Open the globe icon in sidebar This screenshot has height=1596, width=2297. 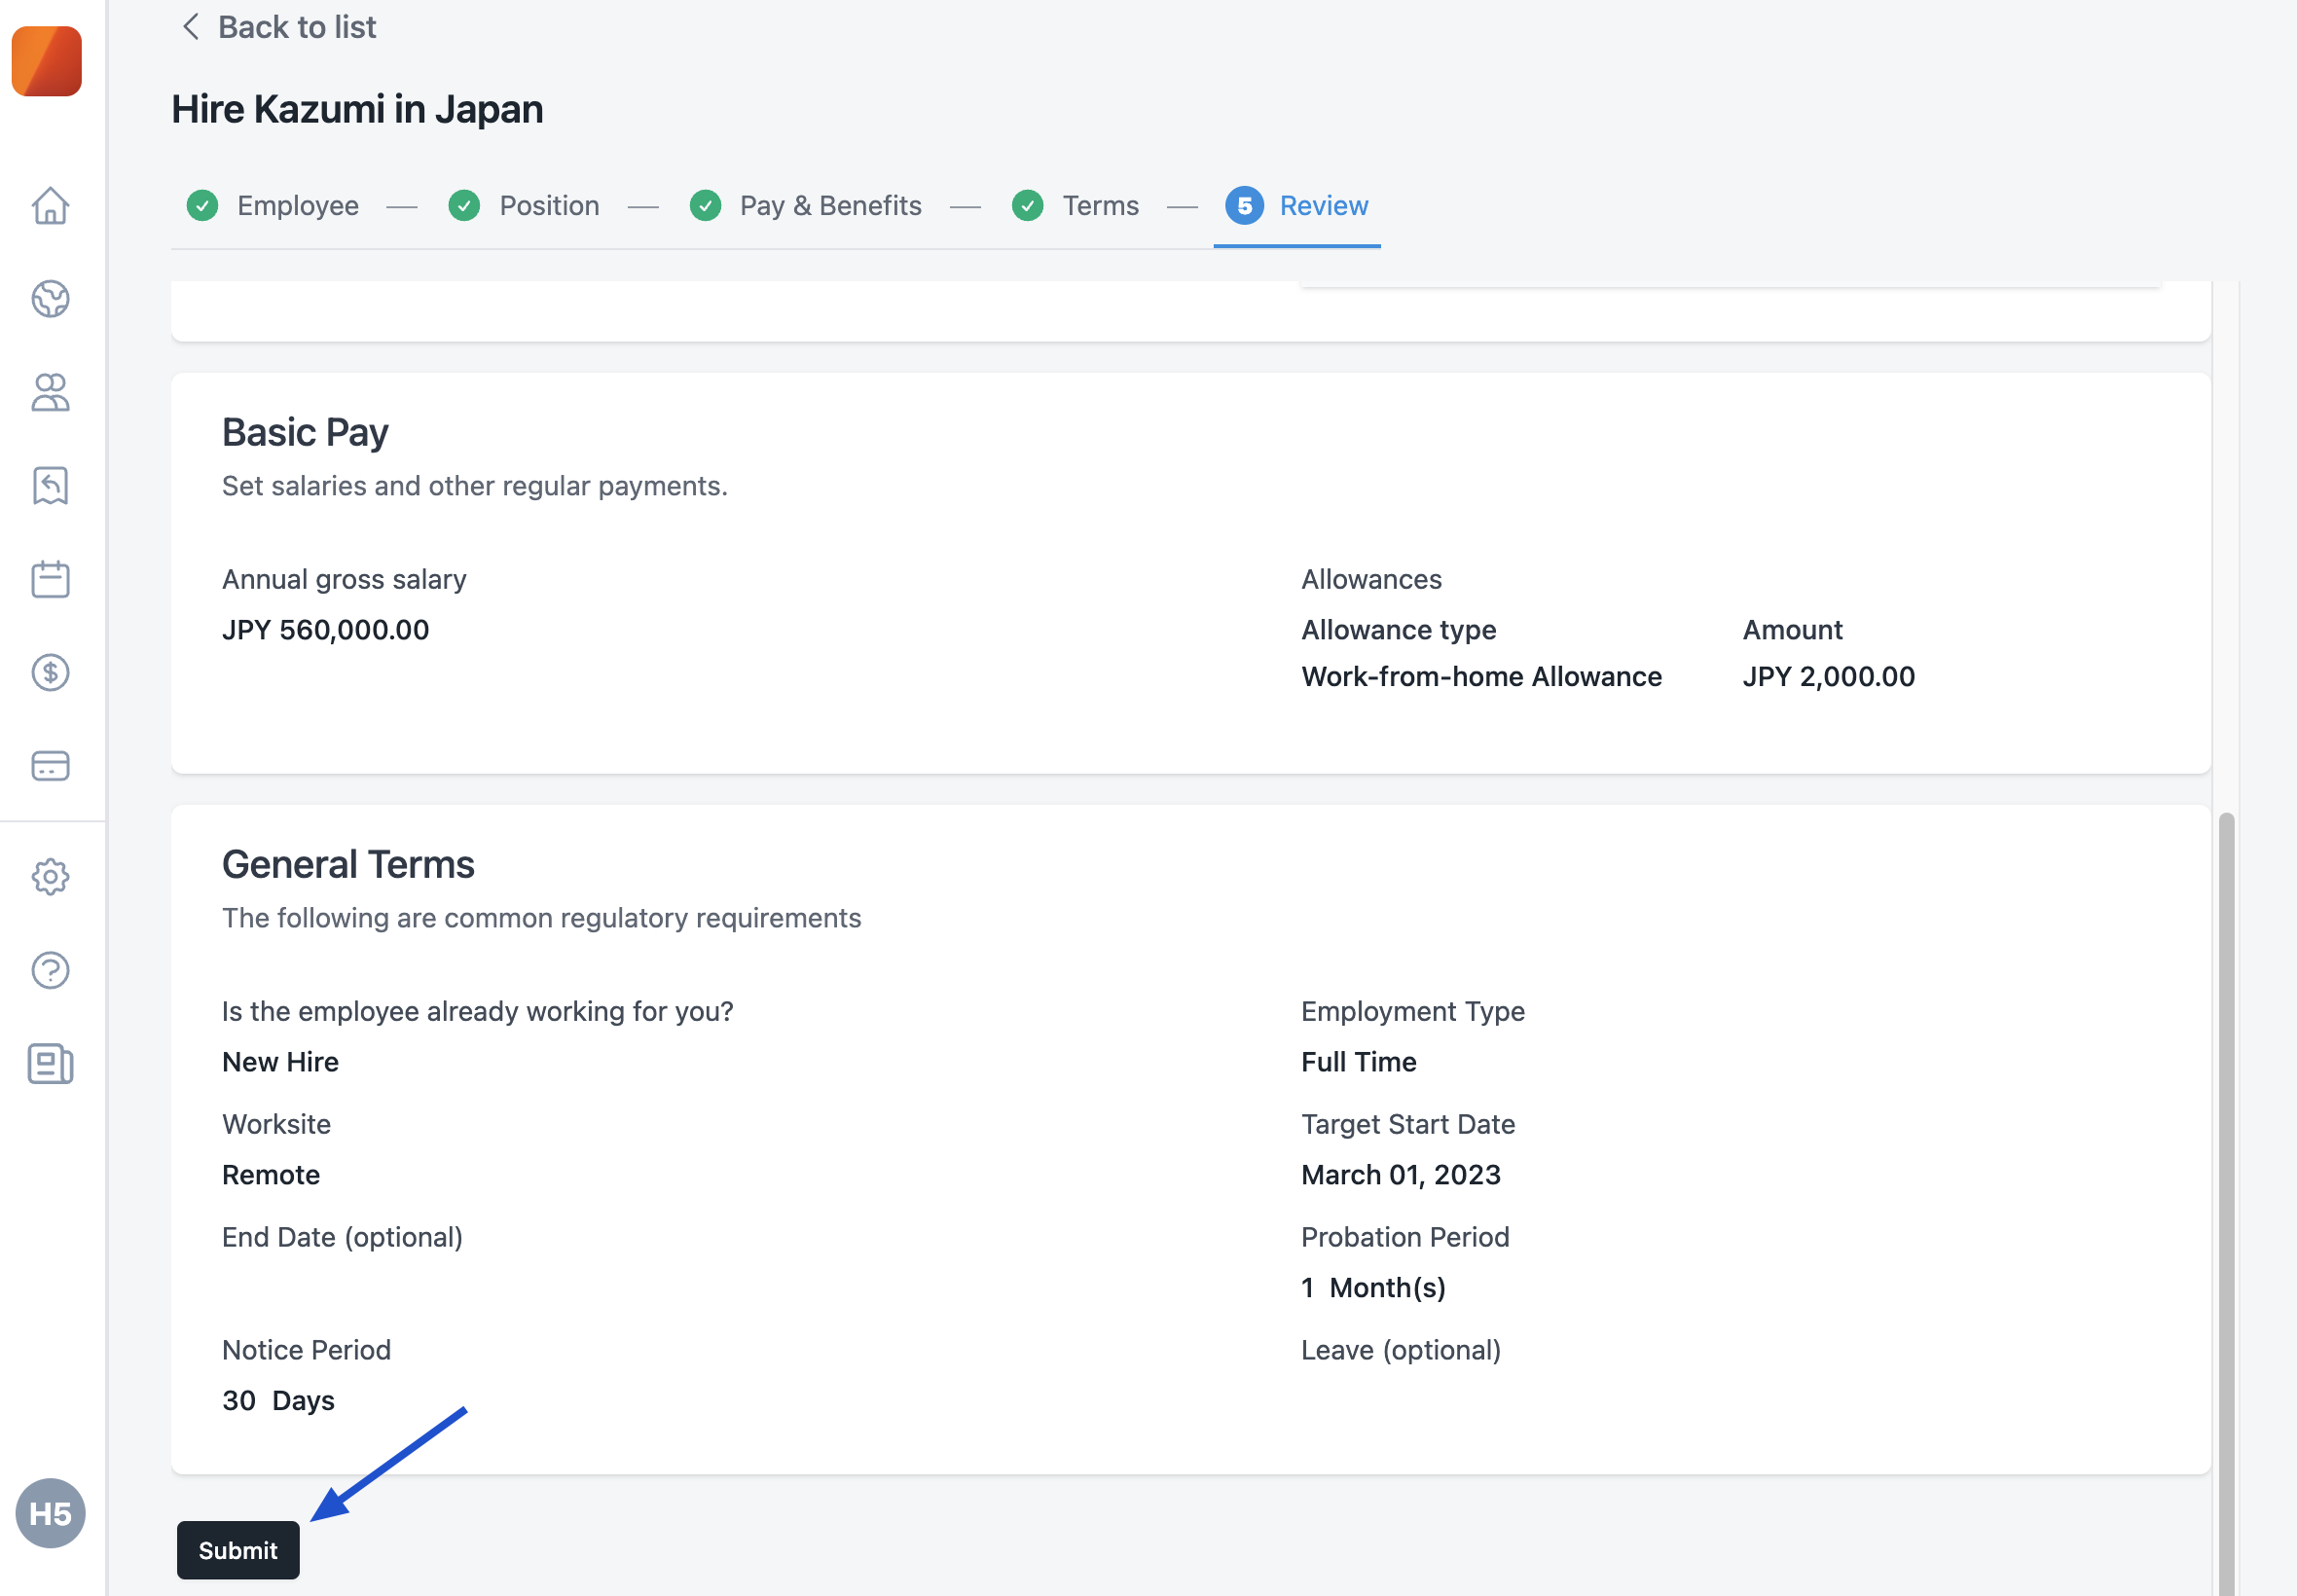click(50, 299)
